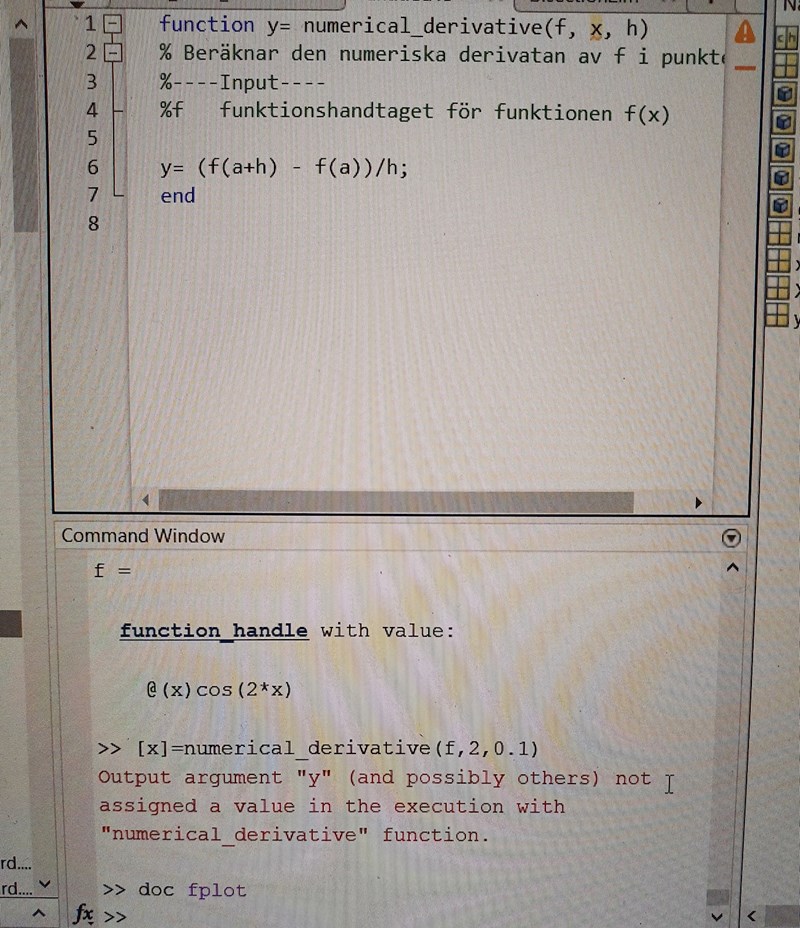Click the editor horizontal scrollbar thumb

tap(395, 502)
